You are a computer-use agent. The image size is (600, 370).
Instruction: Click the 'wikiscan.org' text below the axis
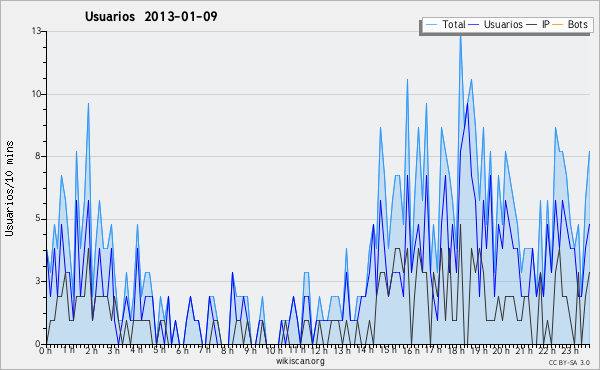point(300,361)
